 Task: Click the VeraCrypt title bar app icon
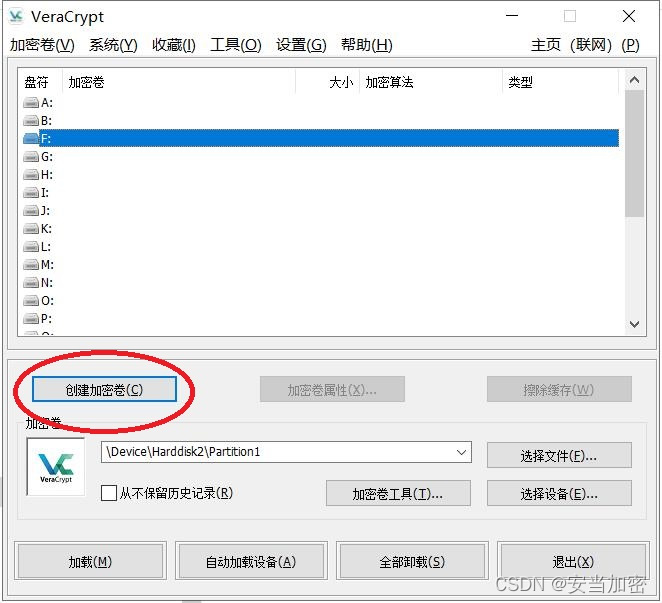[x=16, y=16]
